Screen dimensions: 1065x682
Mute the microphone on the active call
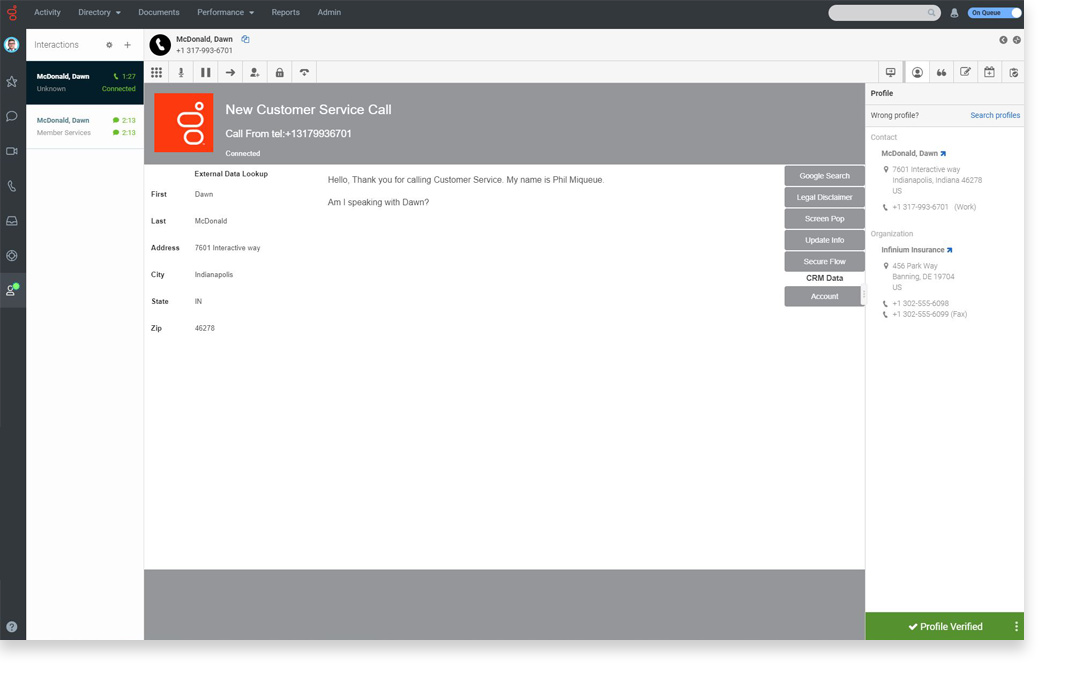[181, 72]
